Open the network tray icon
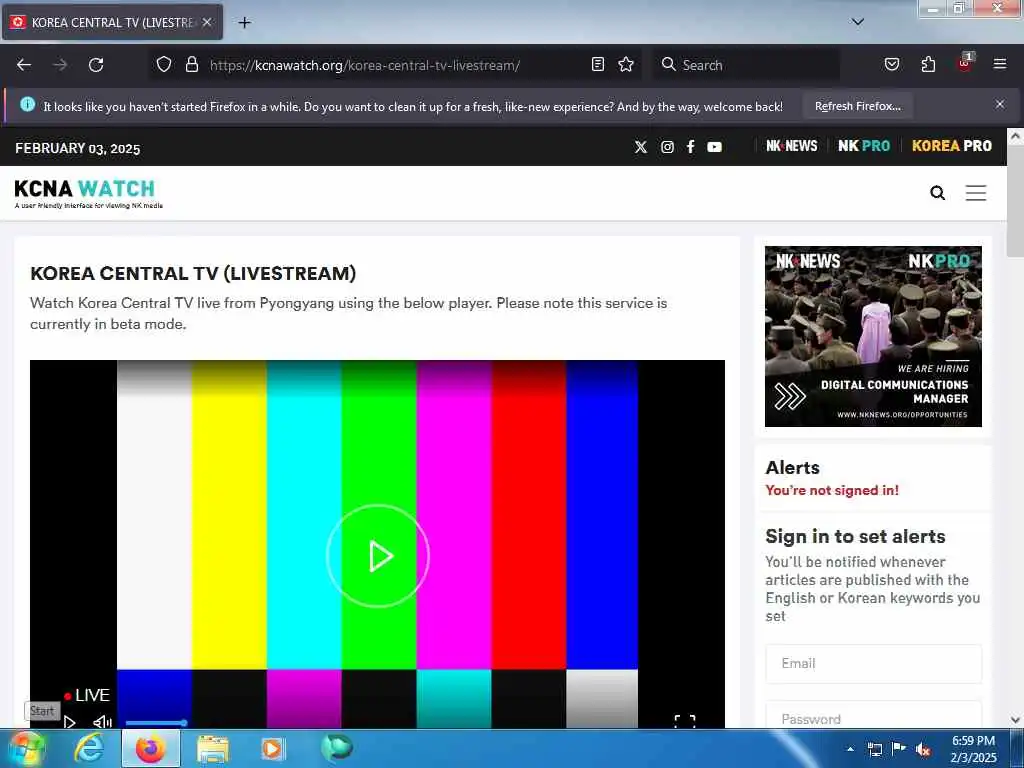The height and width of the screenshot is (768, 1024). (874, 750)
